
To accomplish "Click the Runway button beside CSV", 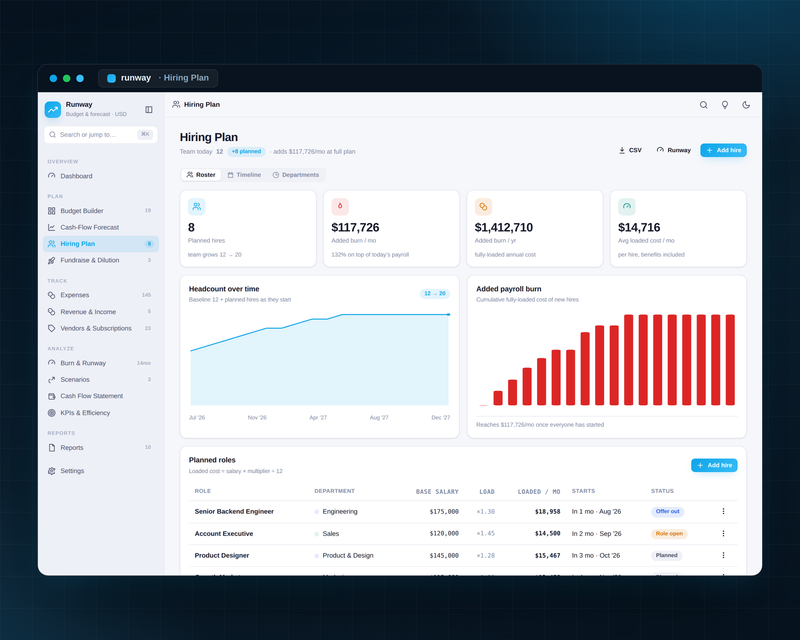I will (673, 150).
